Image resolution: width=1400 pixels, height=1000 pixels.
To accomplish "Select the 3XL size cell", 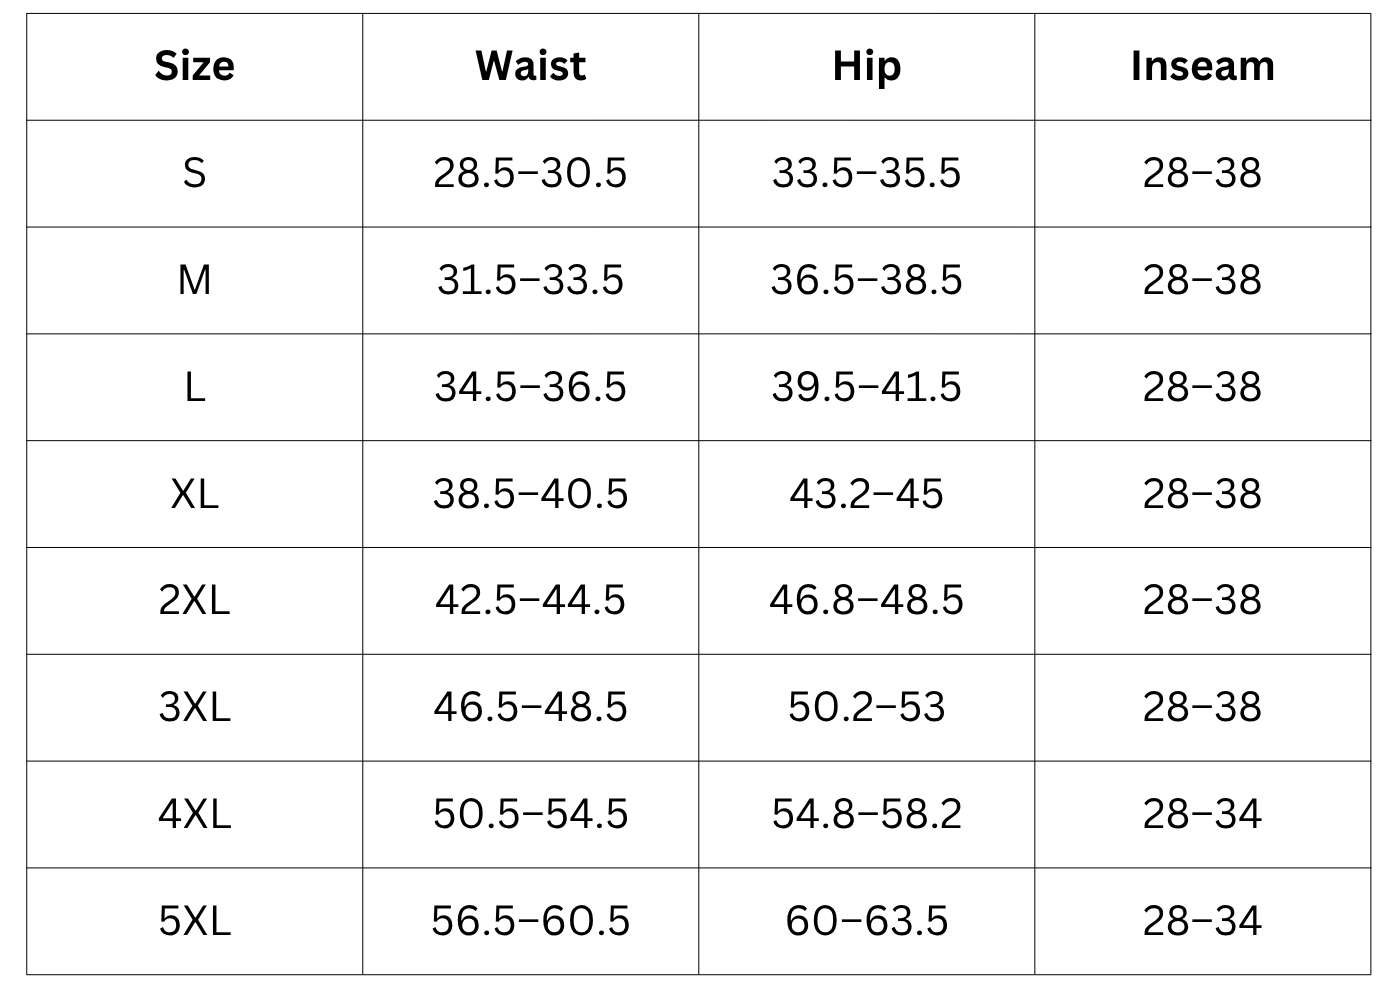I will (194, 707).
